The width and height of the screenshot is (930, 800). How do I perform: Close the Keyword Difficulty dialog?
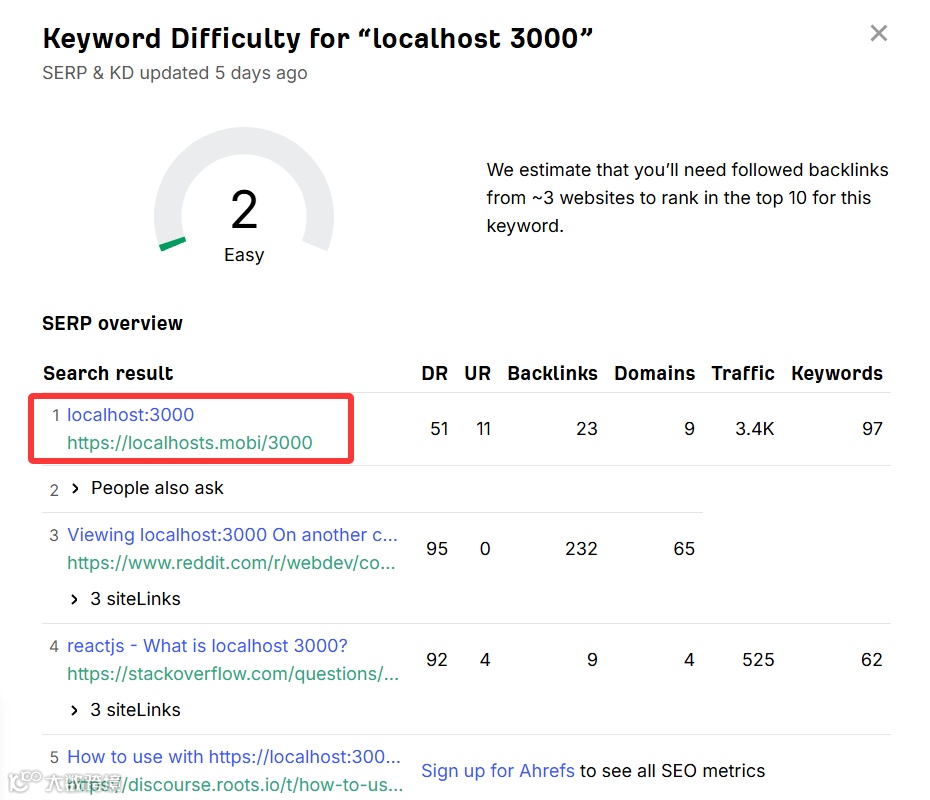pos(879,34)
